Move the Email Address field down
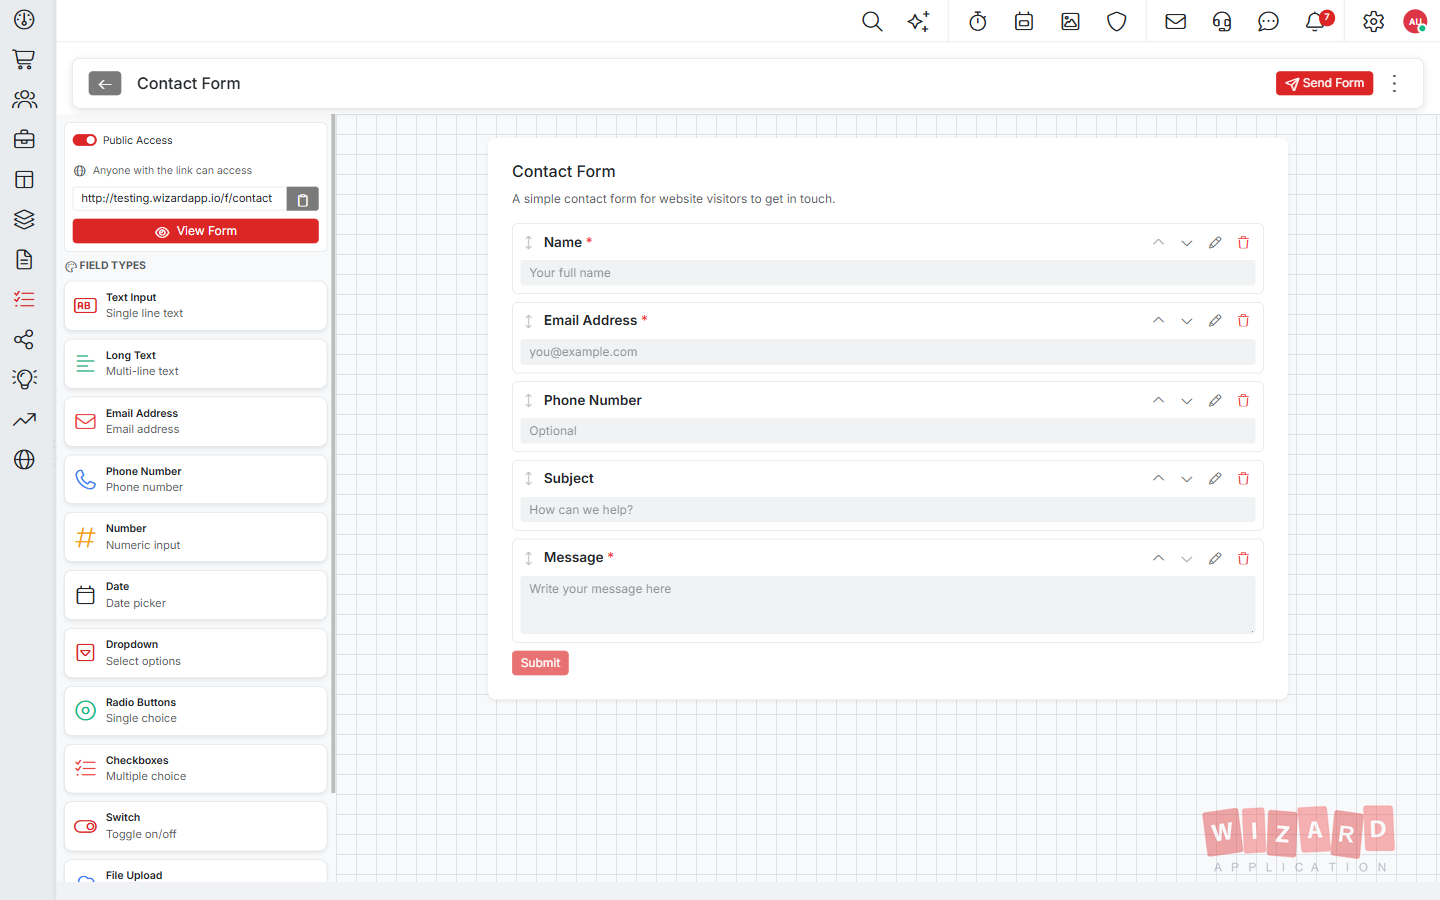Viewport: 1440px width, 900px height. coord(1186,321)
